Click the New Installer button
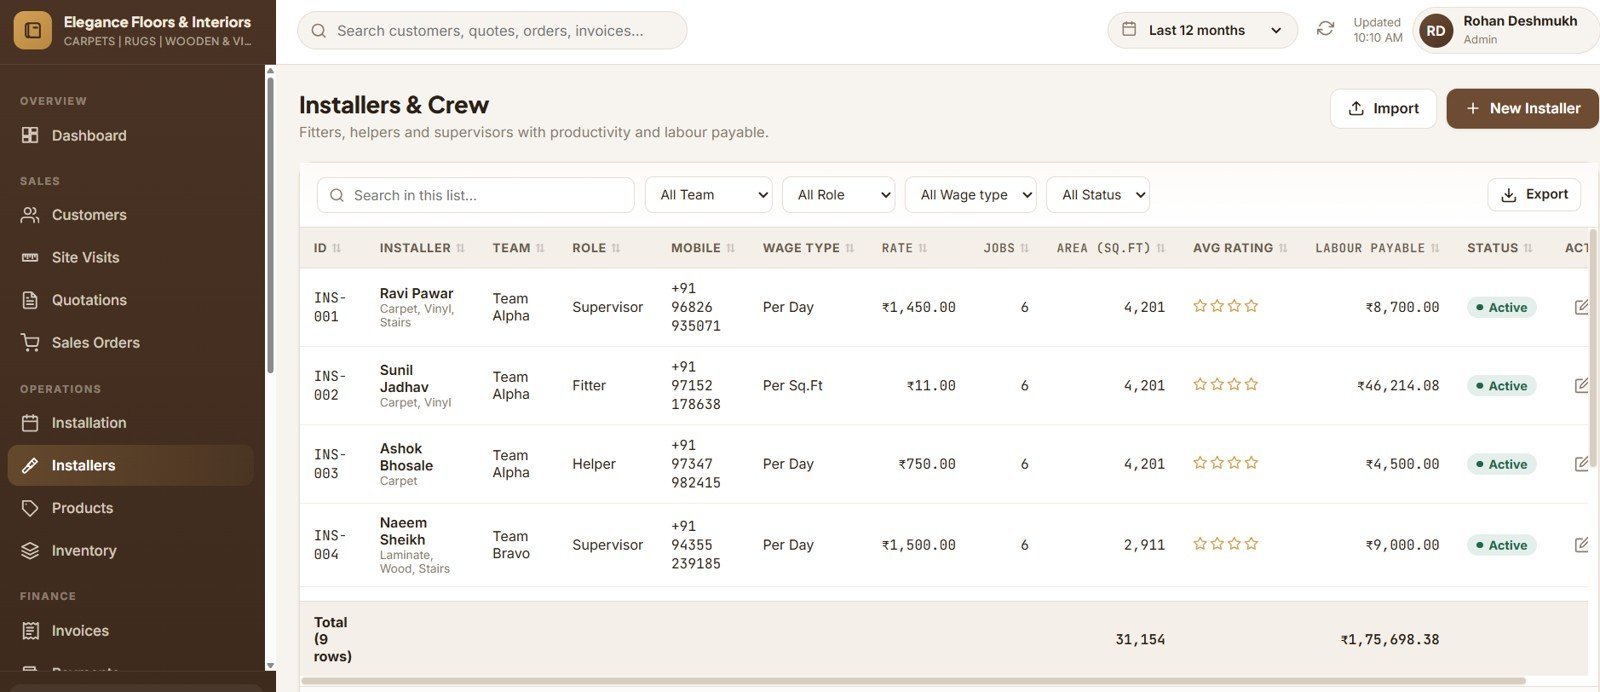 pos(1523,108)
